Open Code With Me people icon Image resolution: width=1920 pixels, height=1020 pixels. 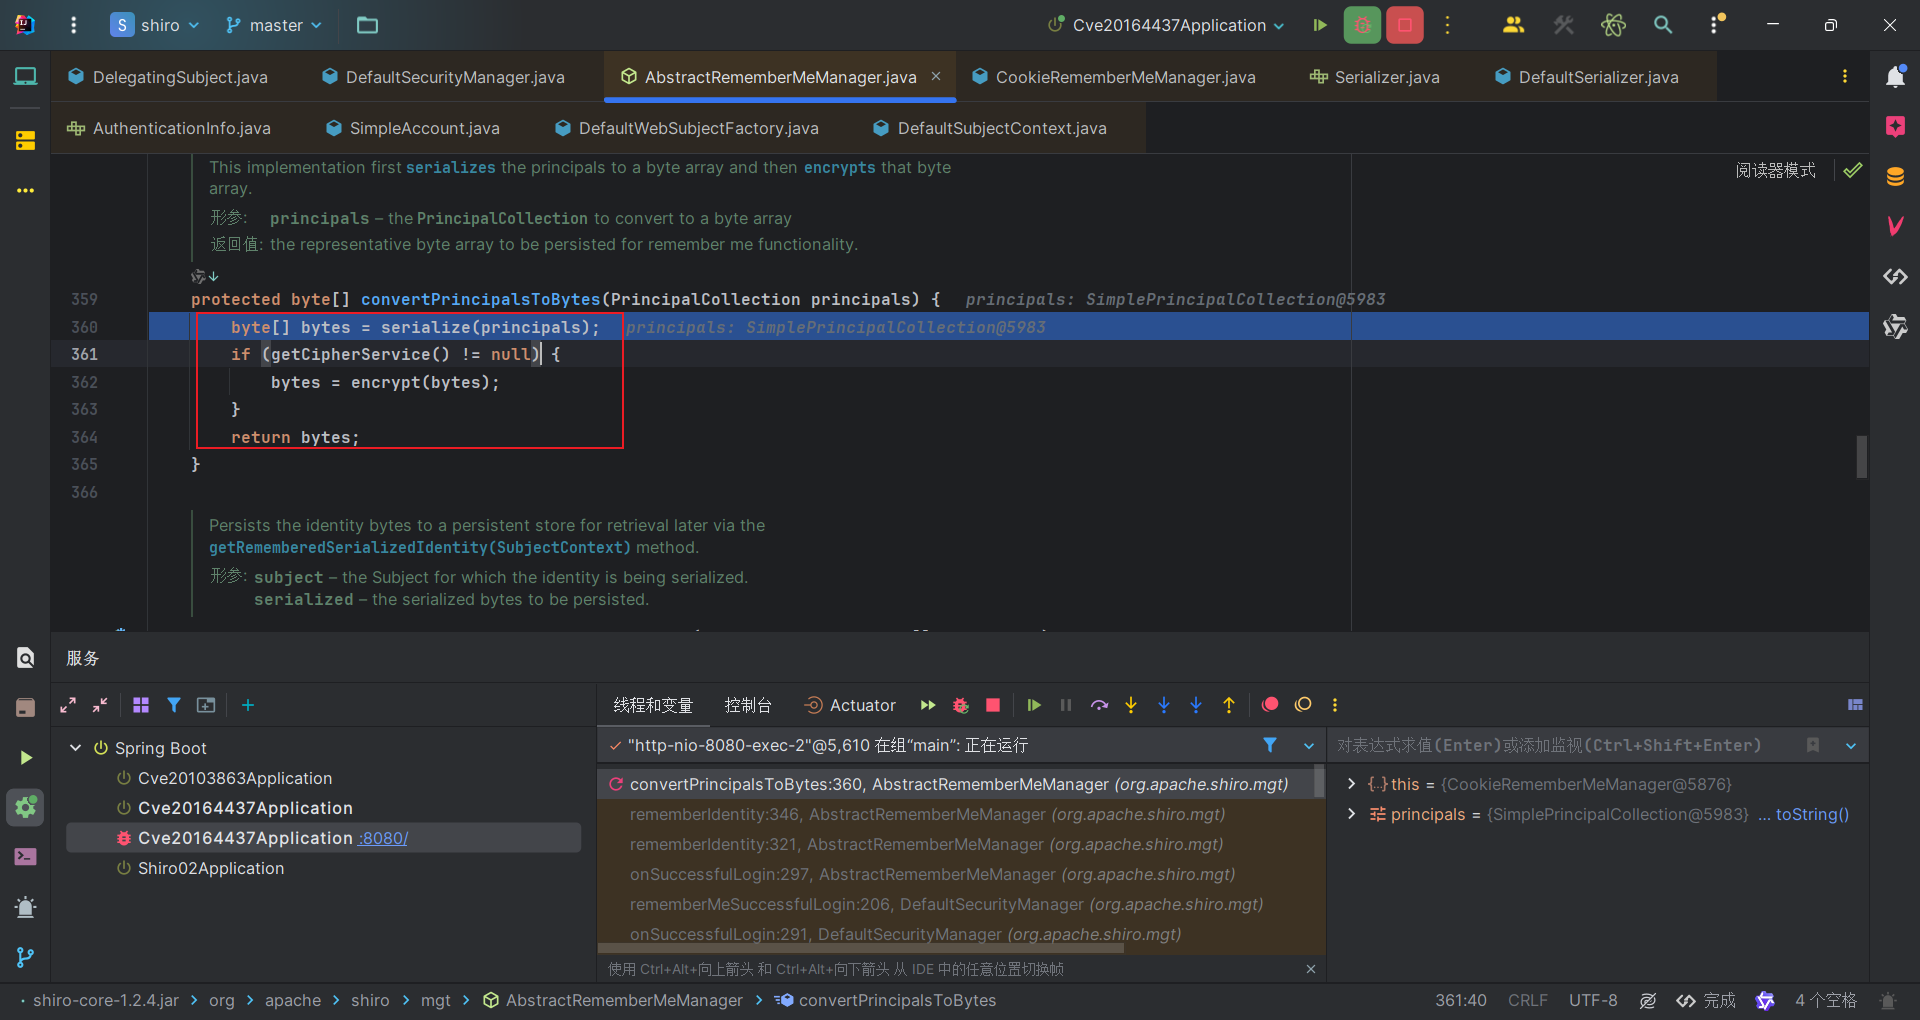(1513, 25)
